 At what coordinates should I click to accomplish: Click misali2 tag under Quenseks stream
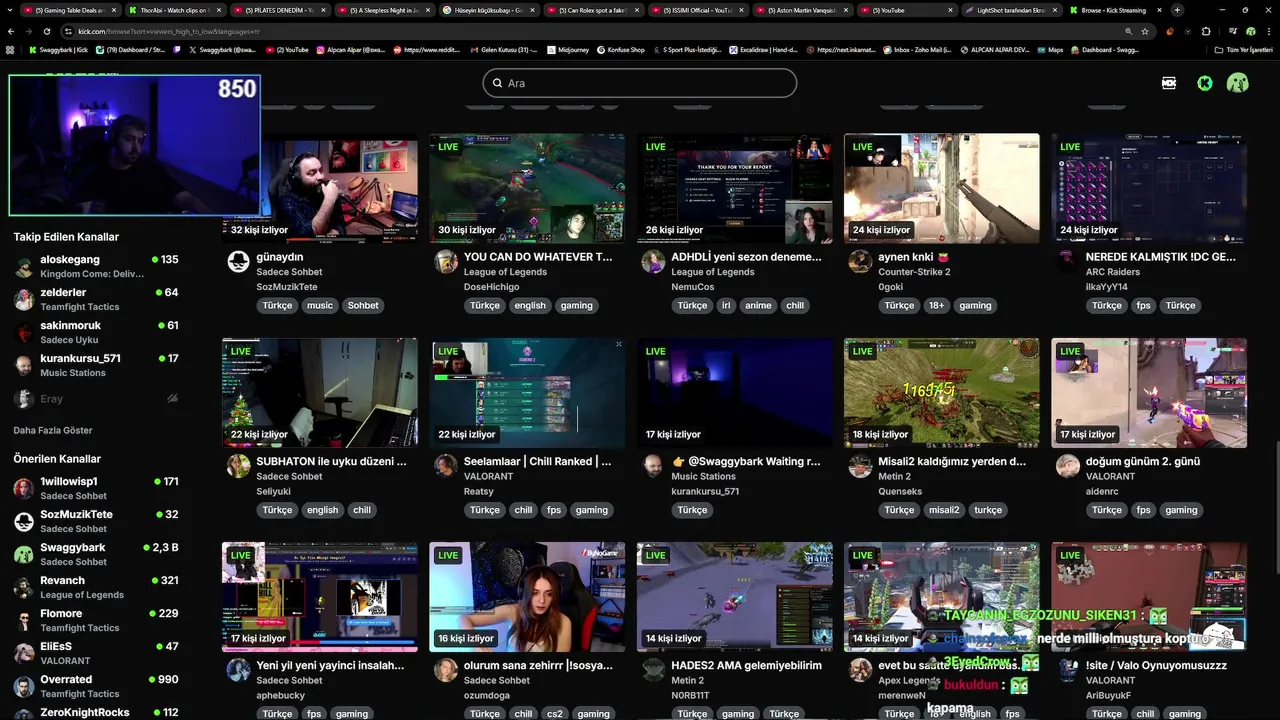tap(944, 510)
